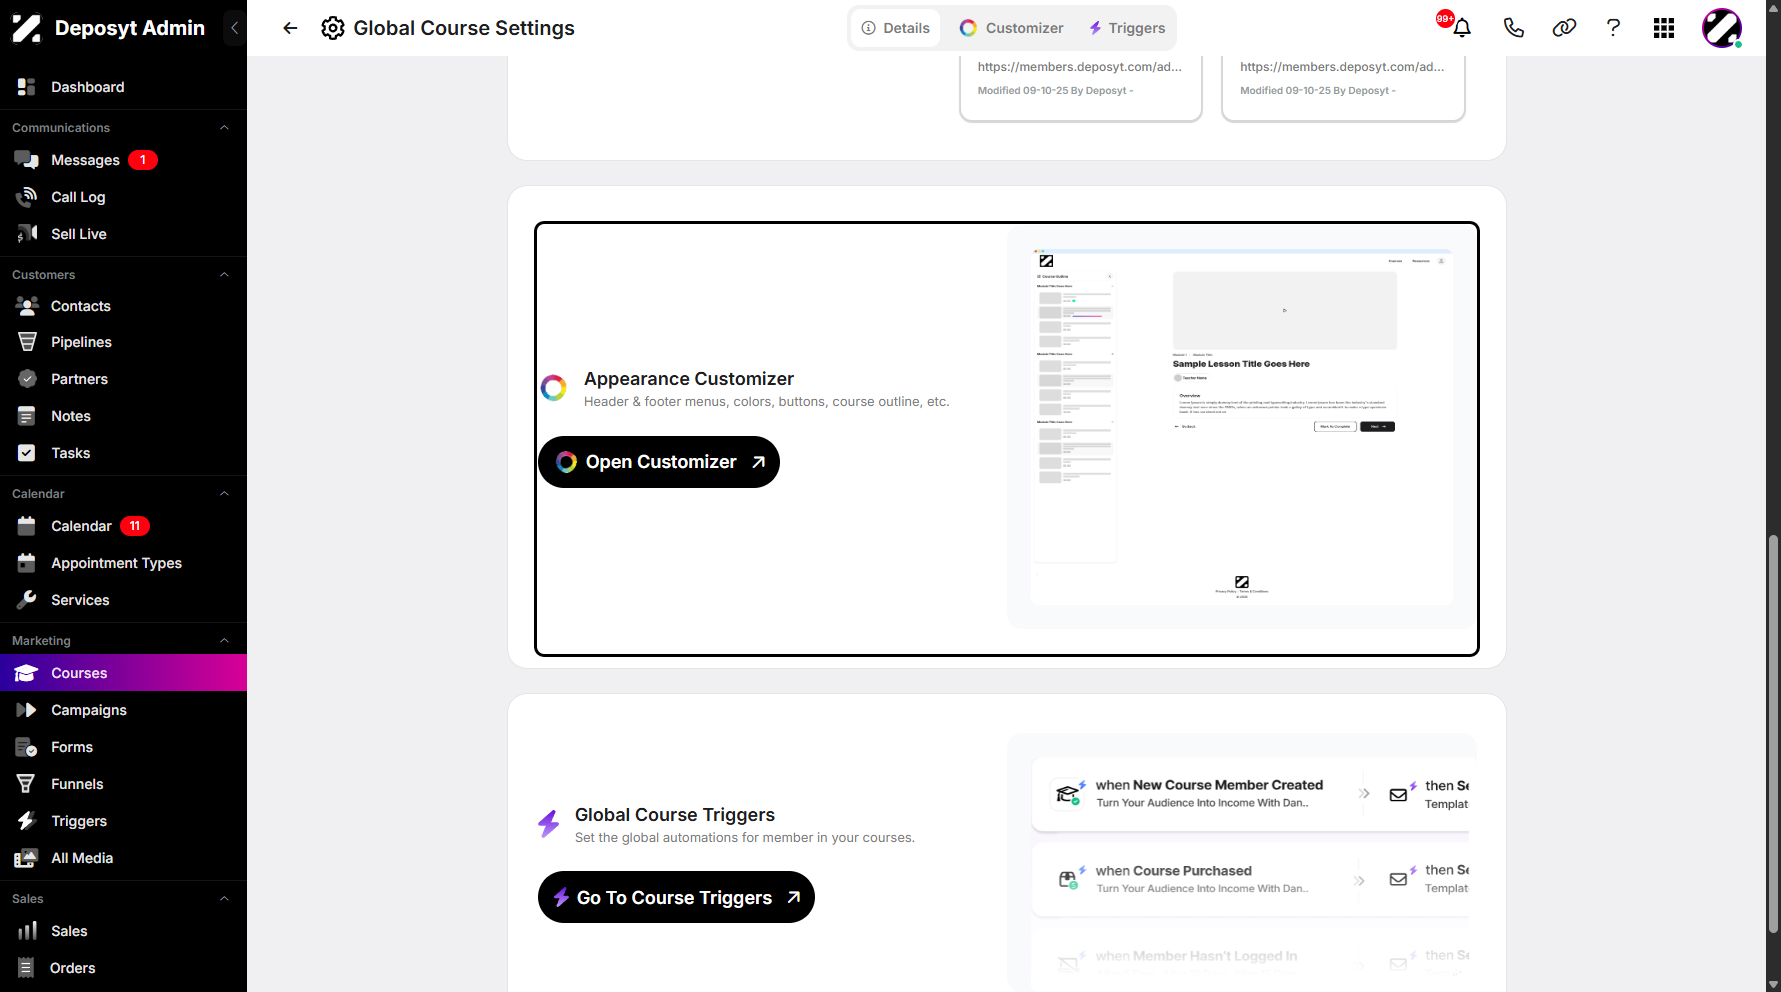Image resolution: width=1781 pixels, height=992 pixels.
Task: Open the Messages icon in sidebar
Action: pyautogui.click(x=27, y=160)
